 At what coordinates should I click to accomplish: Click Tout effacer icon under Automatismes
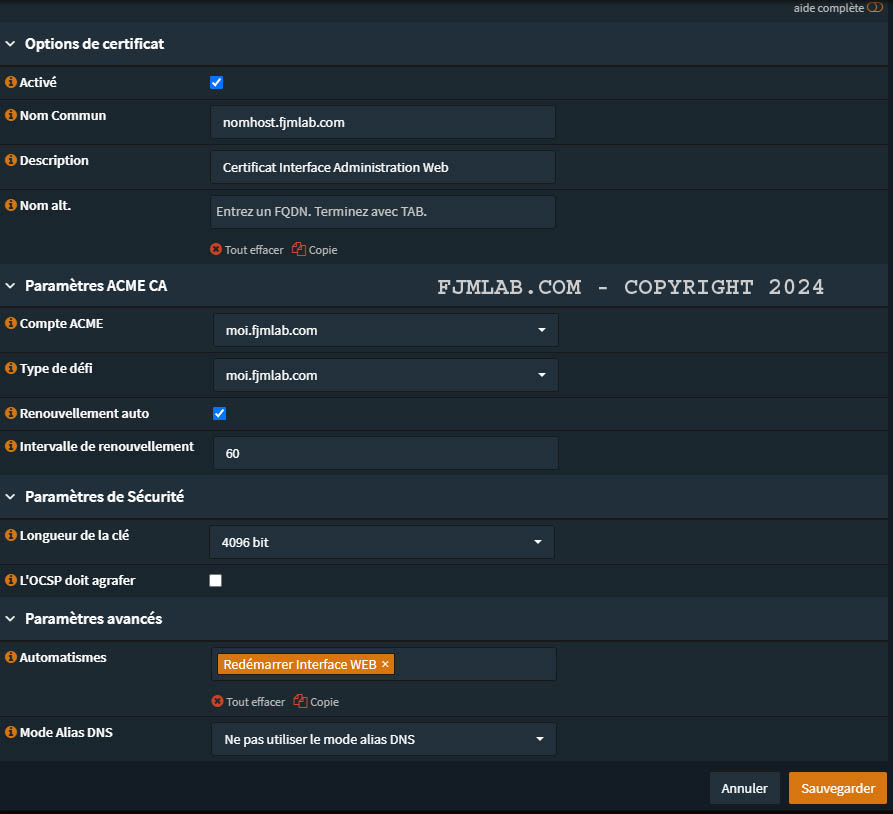217,702
